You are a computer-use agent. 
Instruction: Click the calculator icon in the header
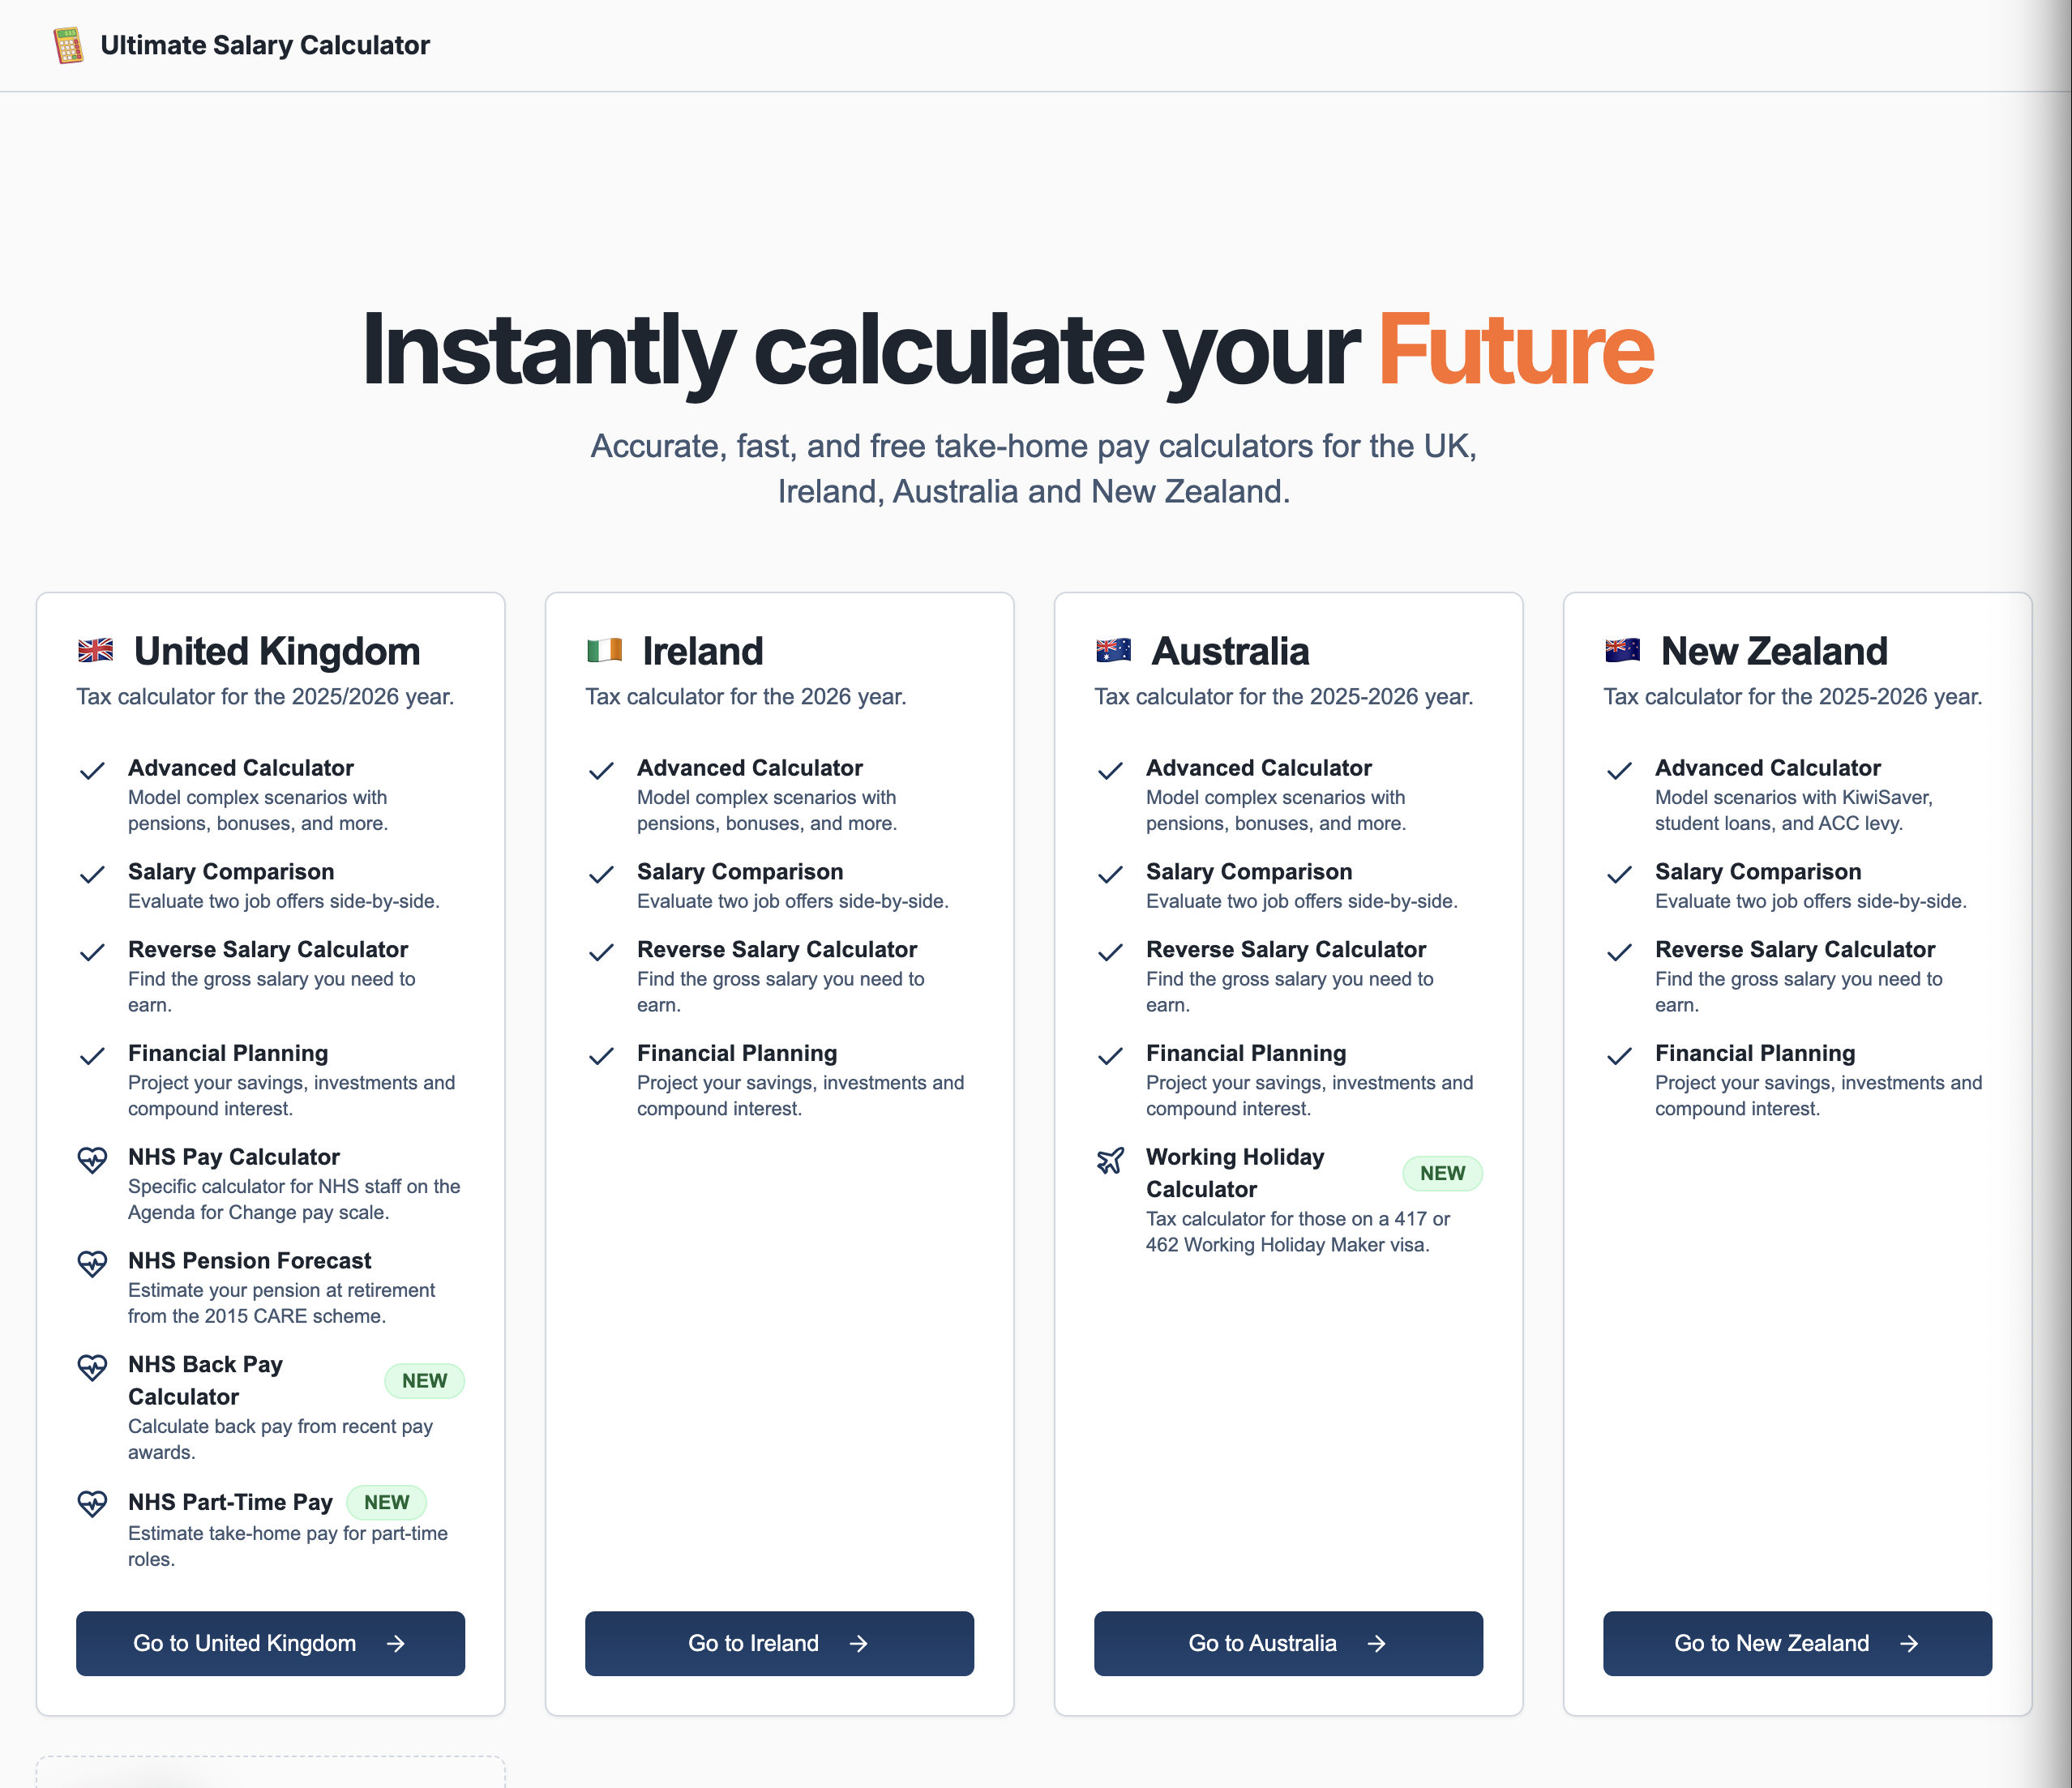(x=67, y=44)
